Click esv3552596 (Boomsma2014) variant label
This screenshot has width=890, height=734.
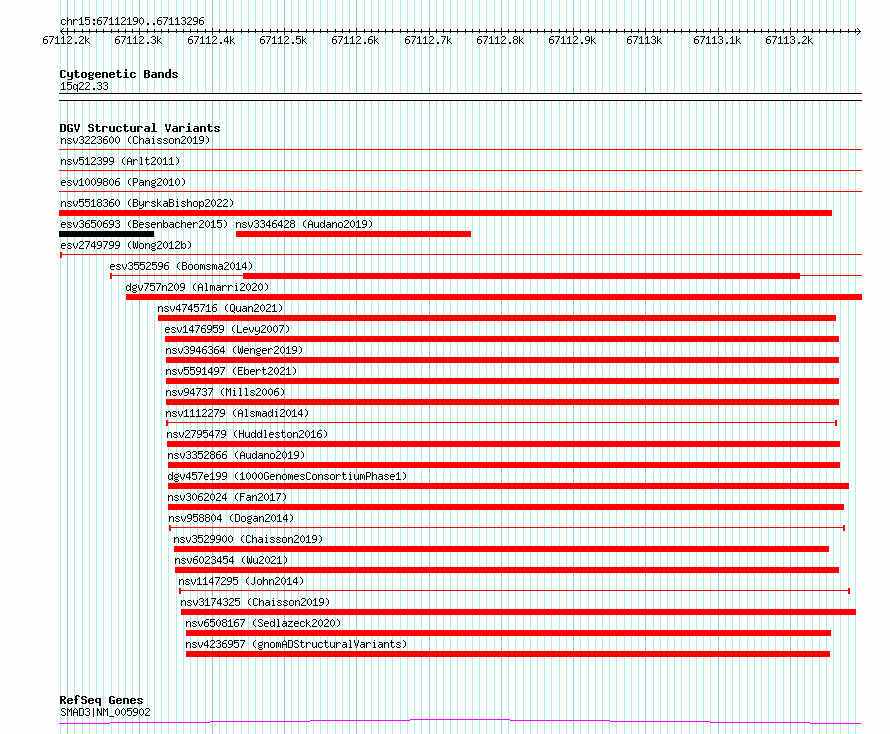point(181,266)
